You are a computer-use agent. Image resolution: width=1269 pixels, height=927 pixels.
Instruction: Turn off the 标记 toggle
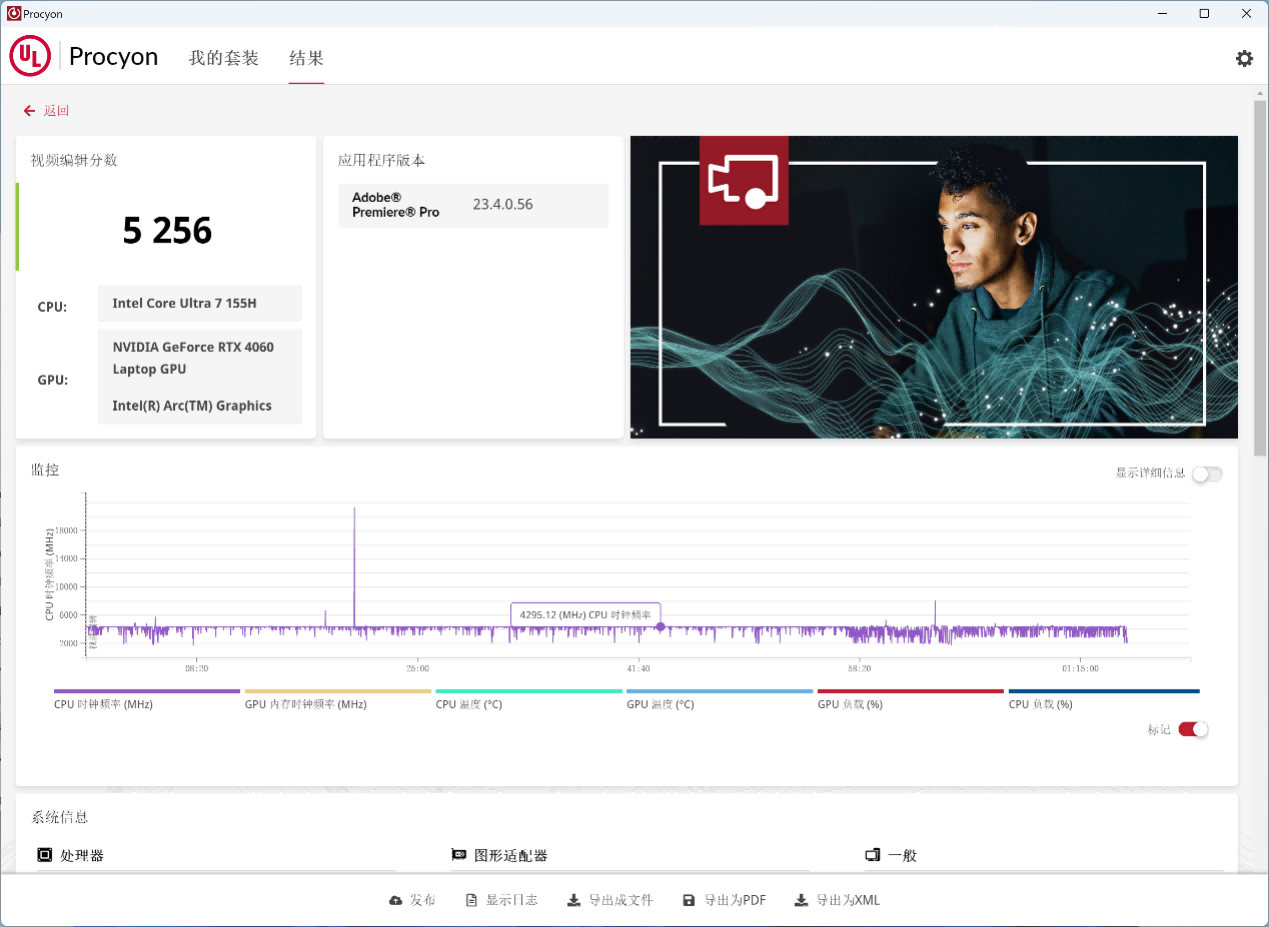1192,730
